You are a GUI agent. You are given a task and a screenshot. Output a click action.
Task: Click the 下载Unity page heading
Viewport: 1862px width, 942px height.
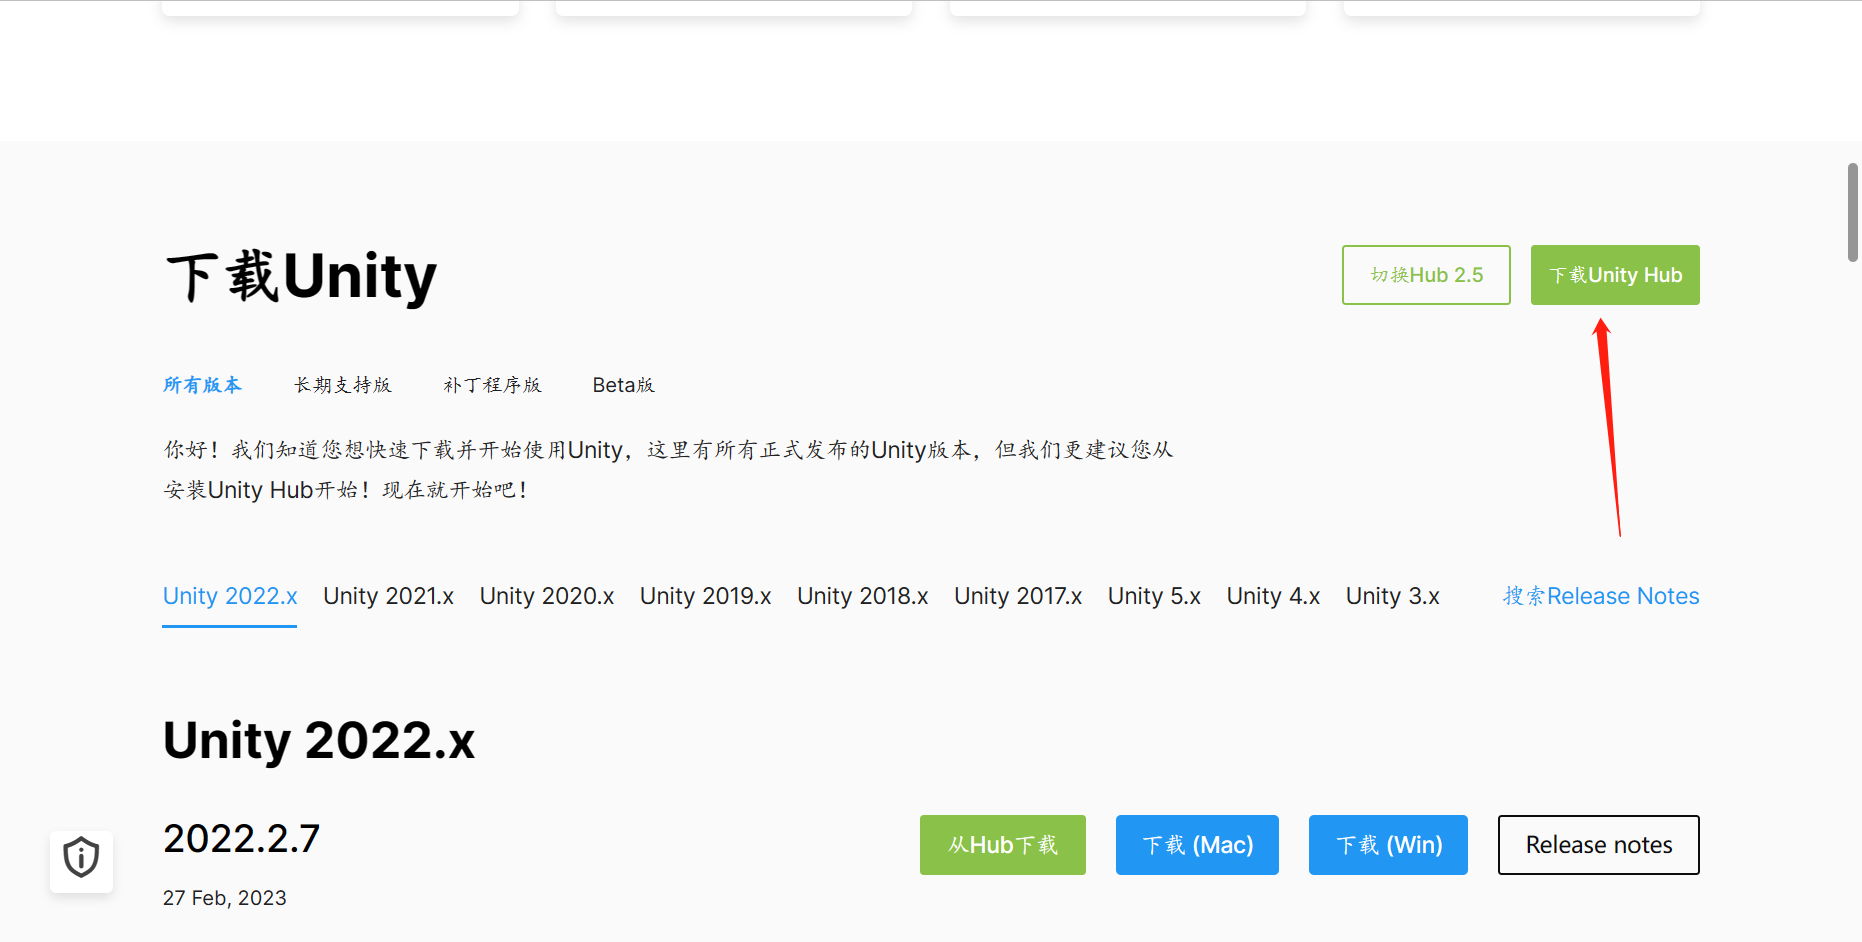tap(301, 276)
